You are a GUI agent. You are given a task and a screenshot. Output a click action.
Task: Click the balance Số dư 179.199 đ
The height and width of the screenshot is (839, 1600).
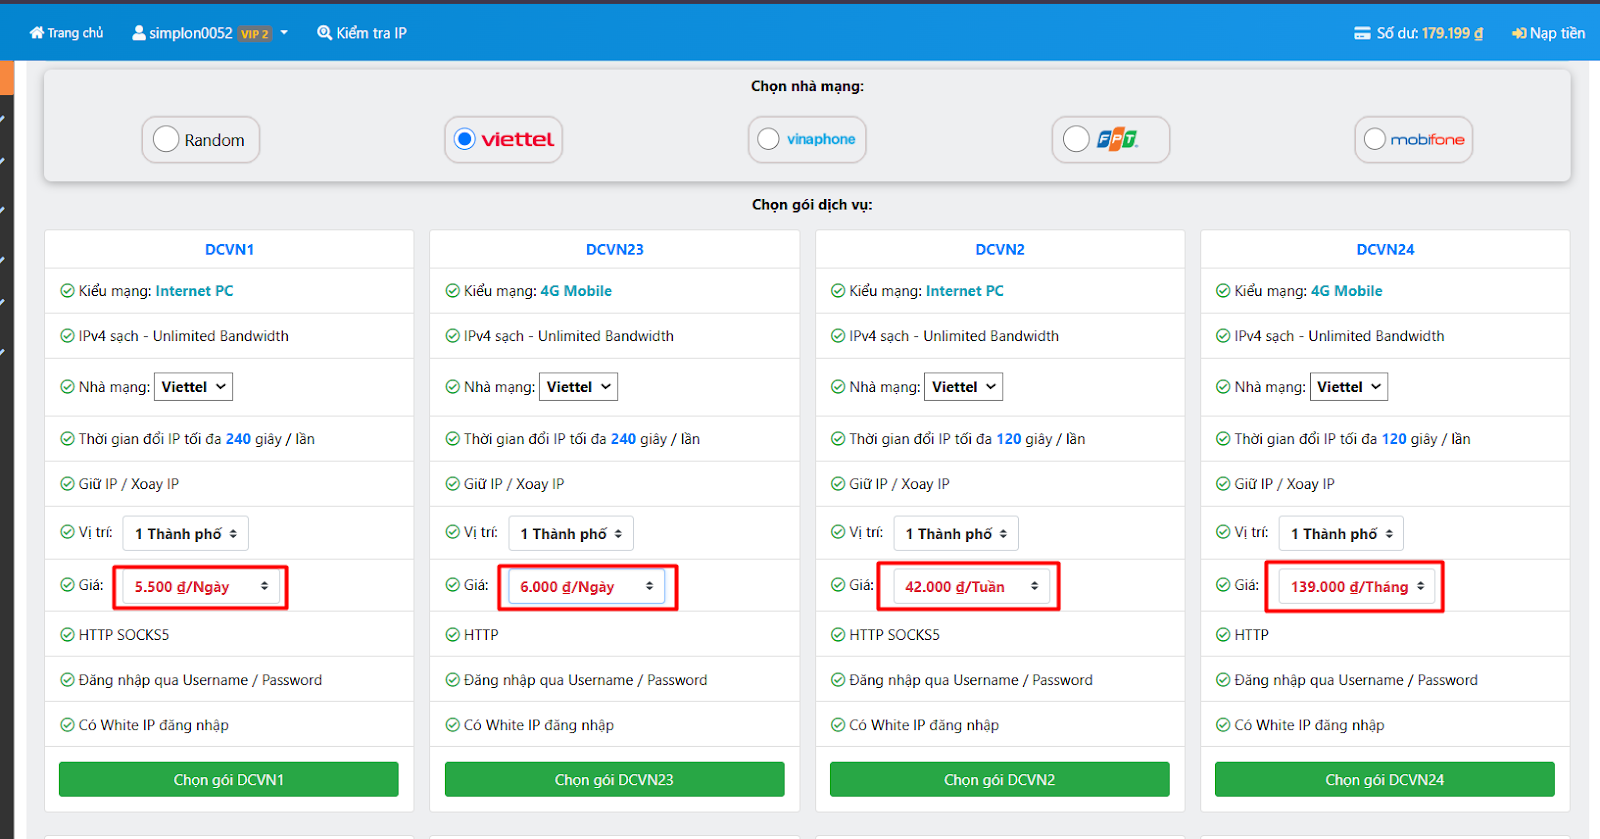(1418, 33)
